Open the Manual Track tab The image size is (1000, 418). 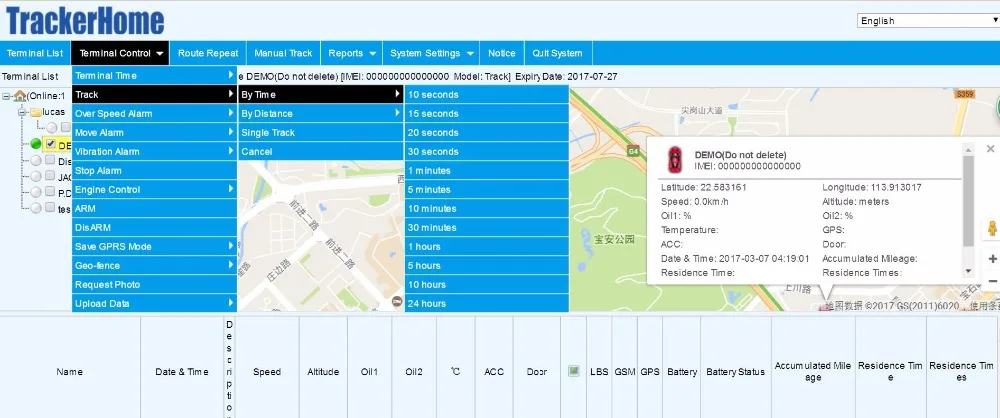(x=283, y=53)
